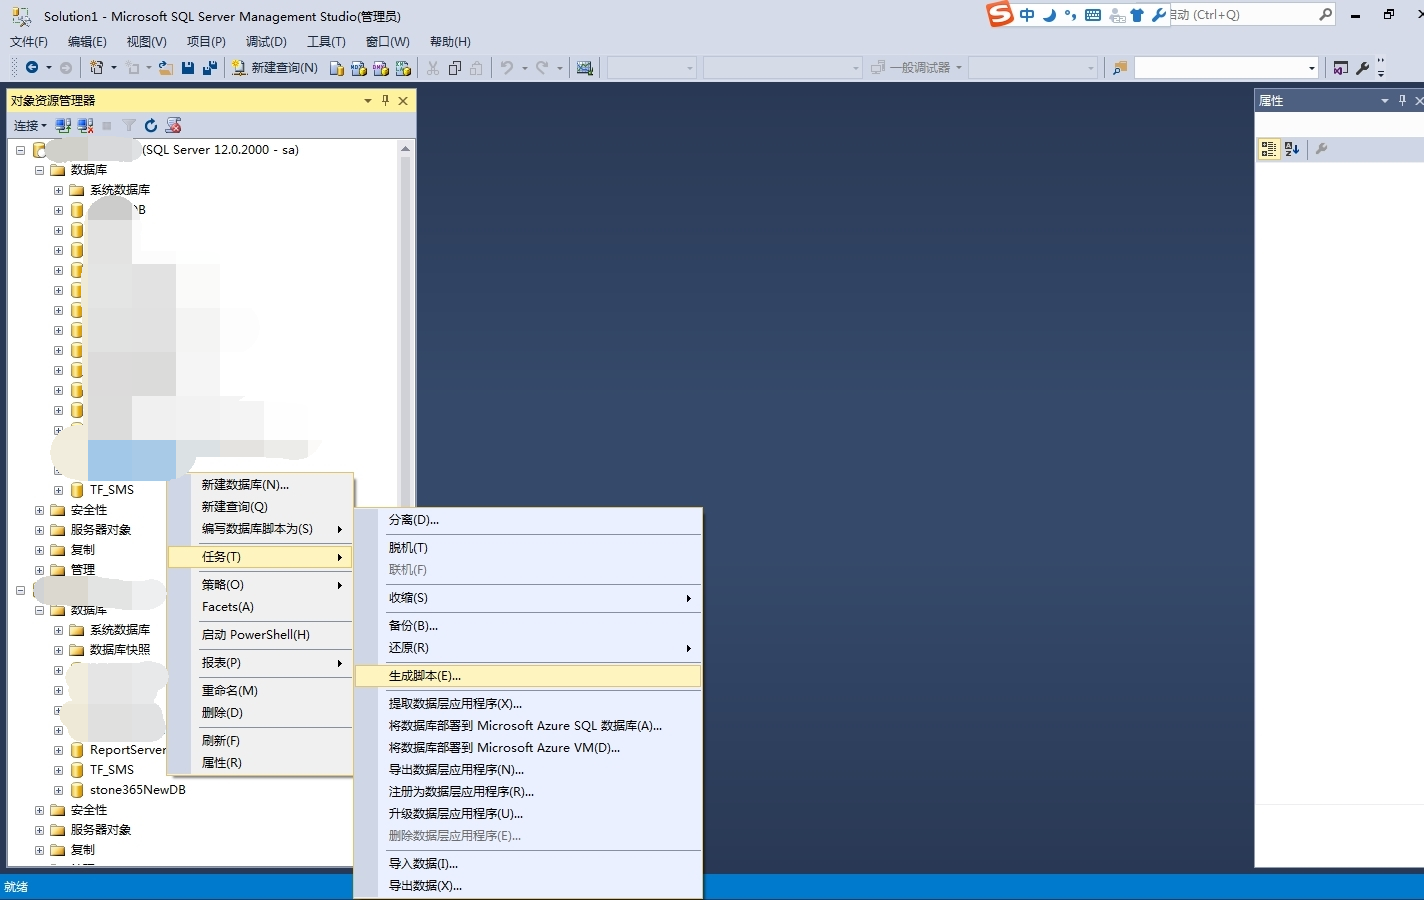Click the filter funnel icon
Viewport: 1424px width, 900px height.
pos(129,125)
